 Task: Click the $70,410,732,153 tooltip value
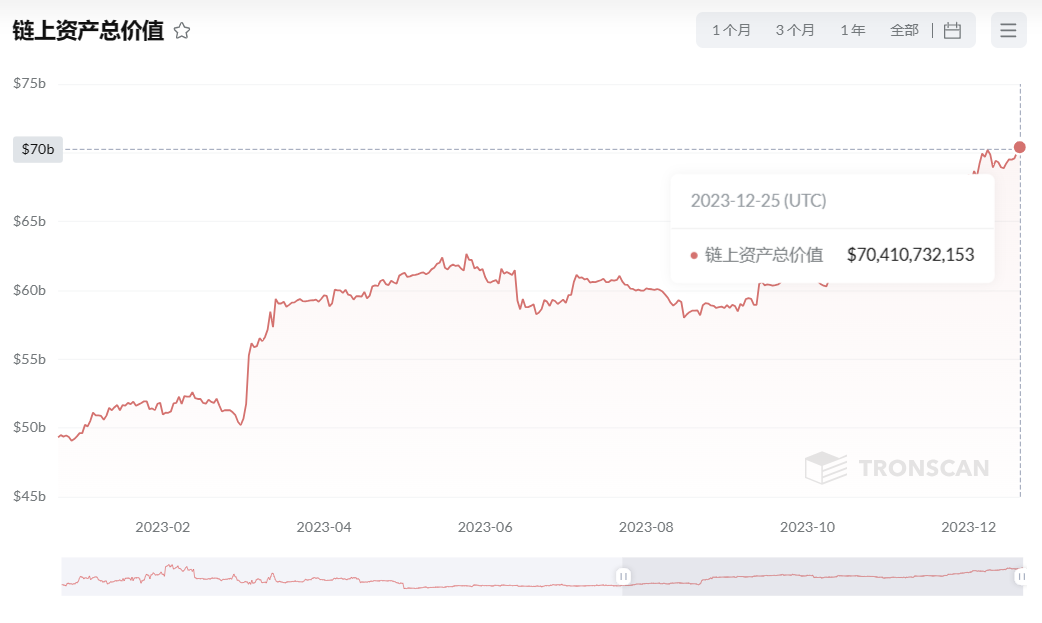(x=910, y=255)
